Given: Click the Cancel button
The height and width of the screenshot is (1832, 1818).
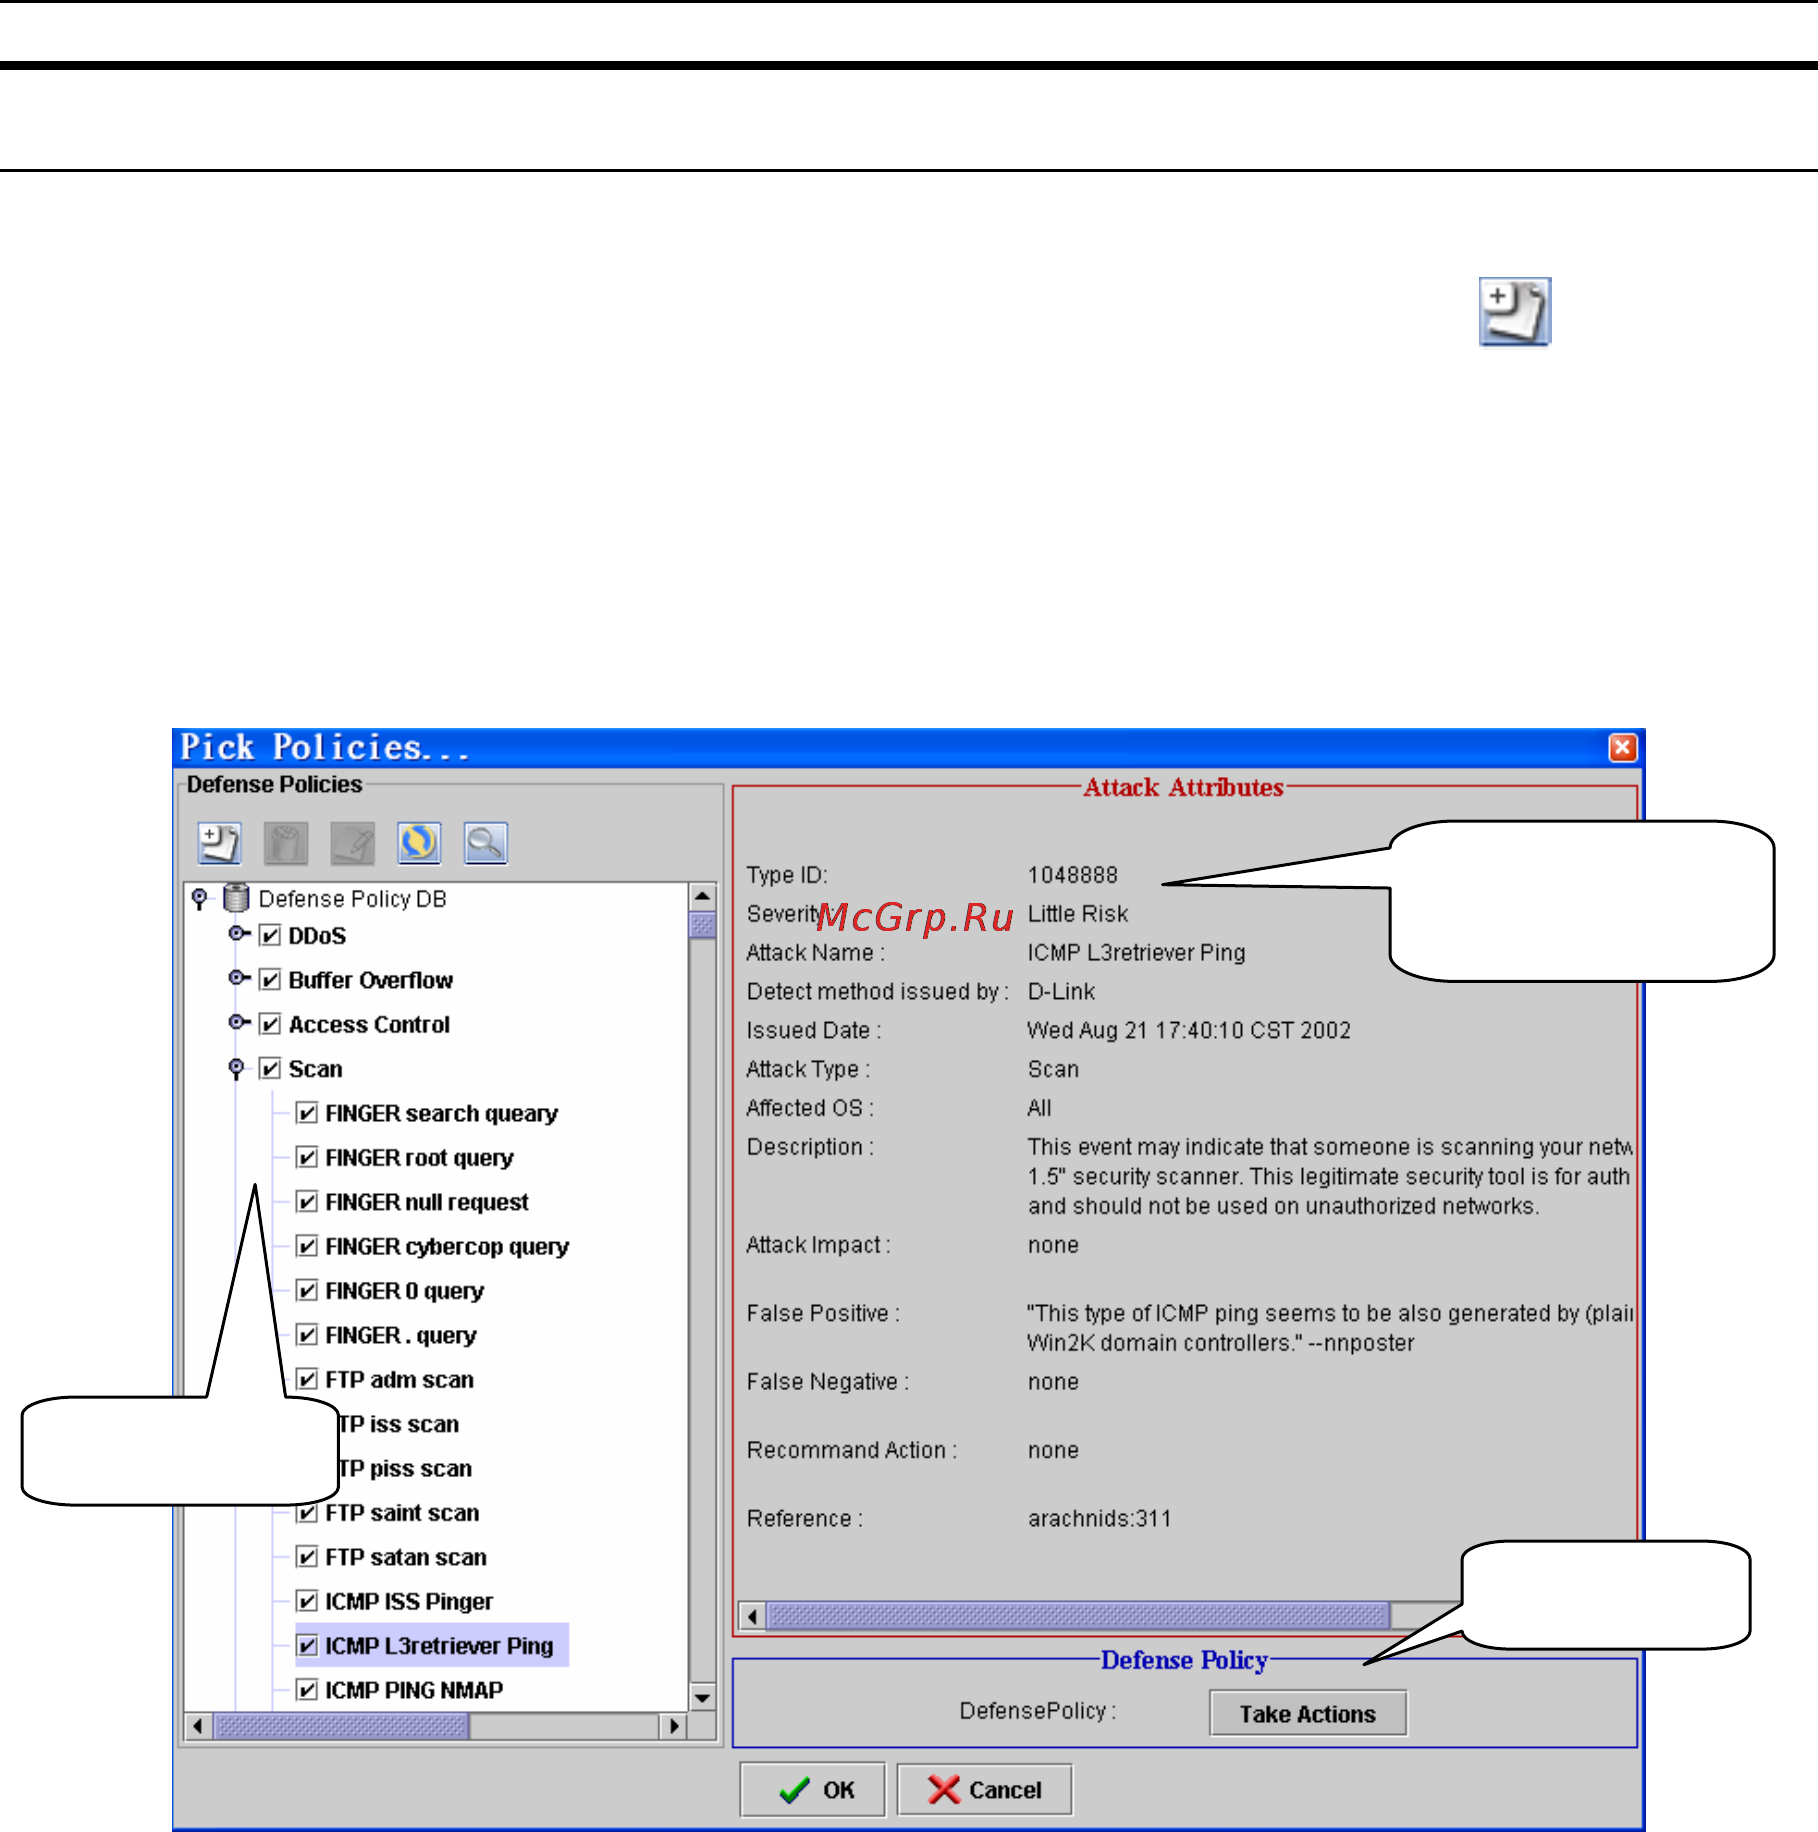Looking at the screenshot, I should click(x=985, y=1790).
